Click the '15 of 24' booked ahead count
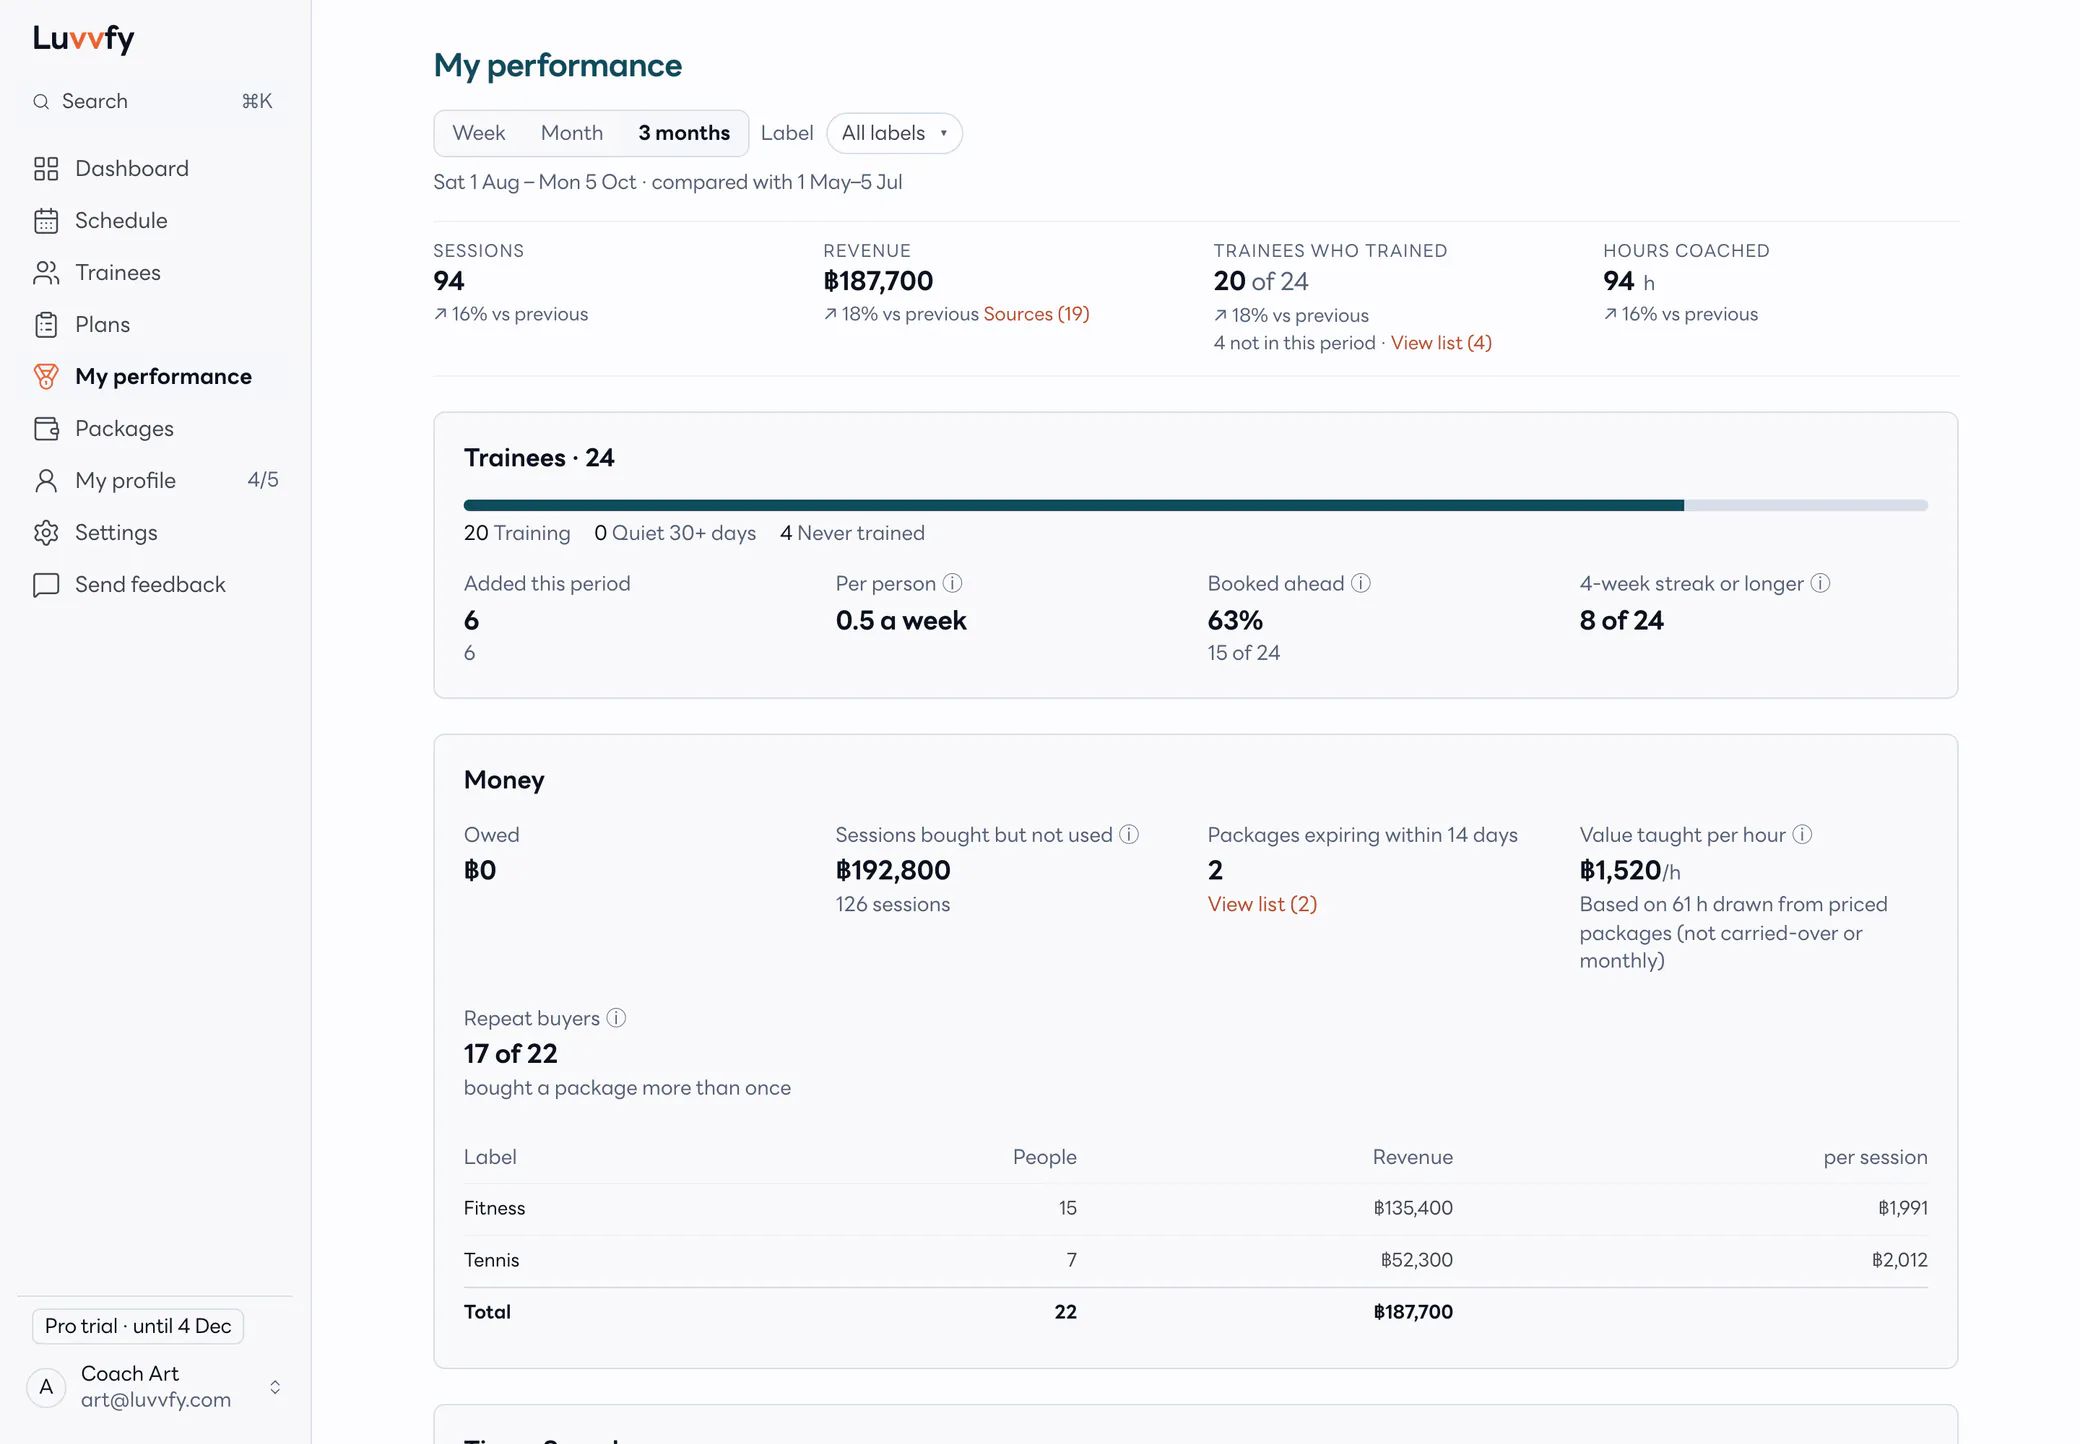This screenshot has height=1444, width=2080. click(1243, 653)
